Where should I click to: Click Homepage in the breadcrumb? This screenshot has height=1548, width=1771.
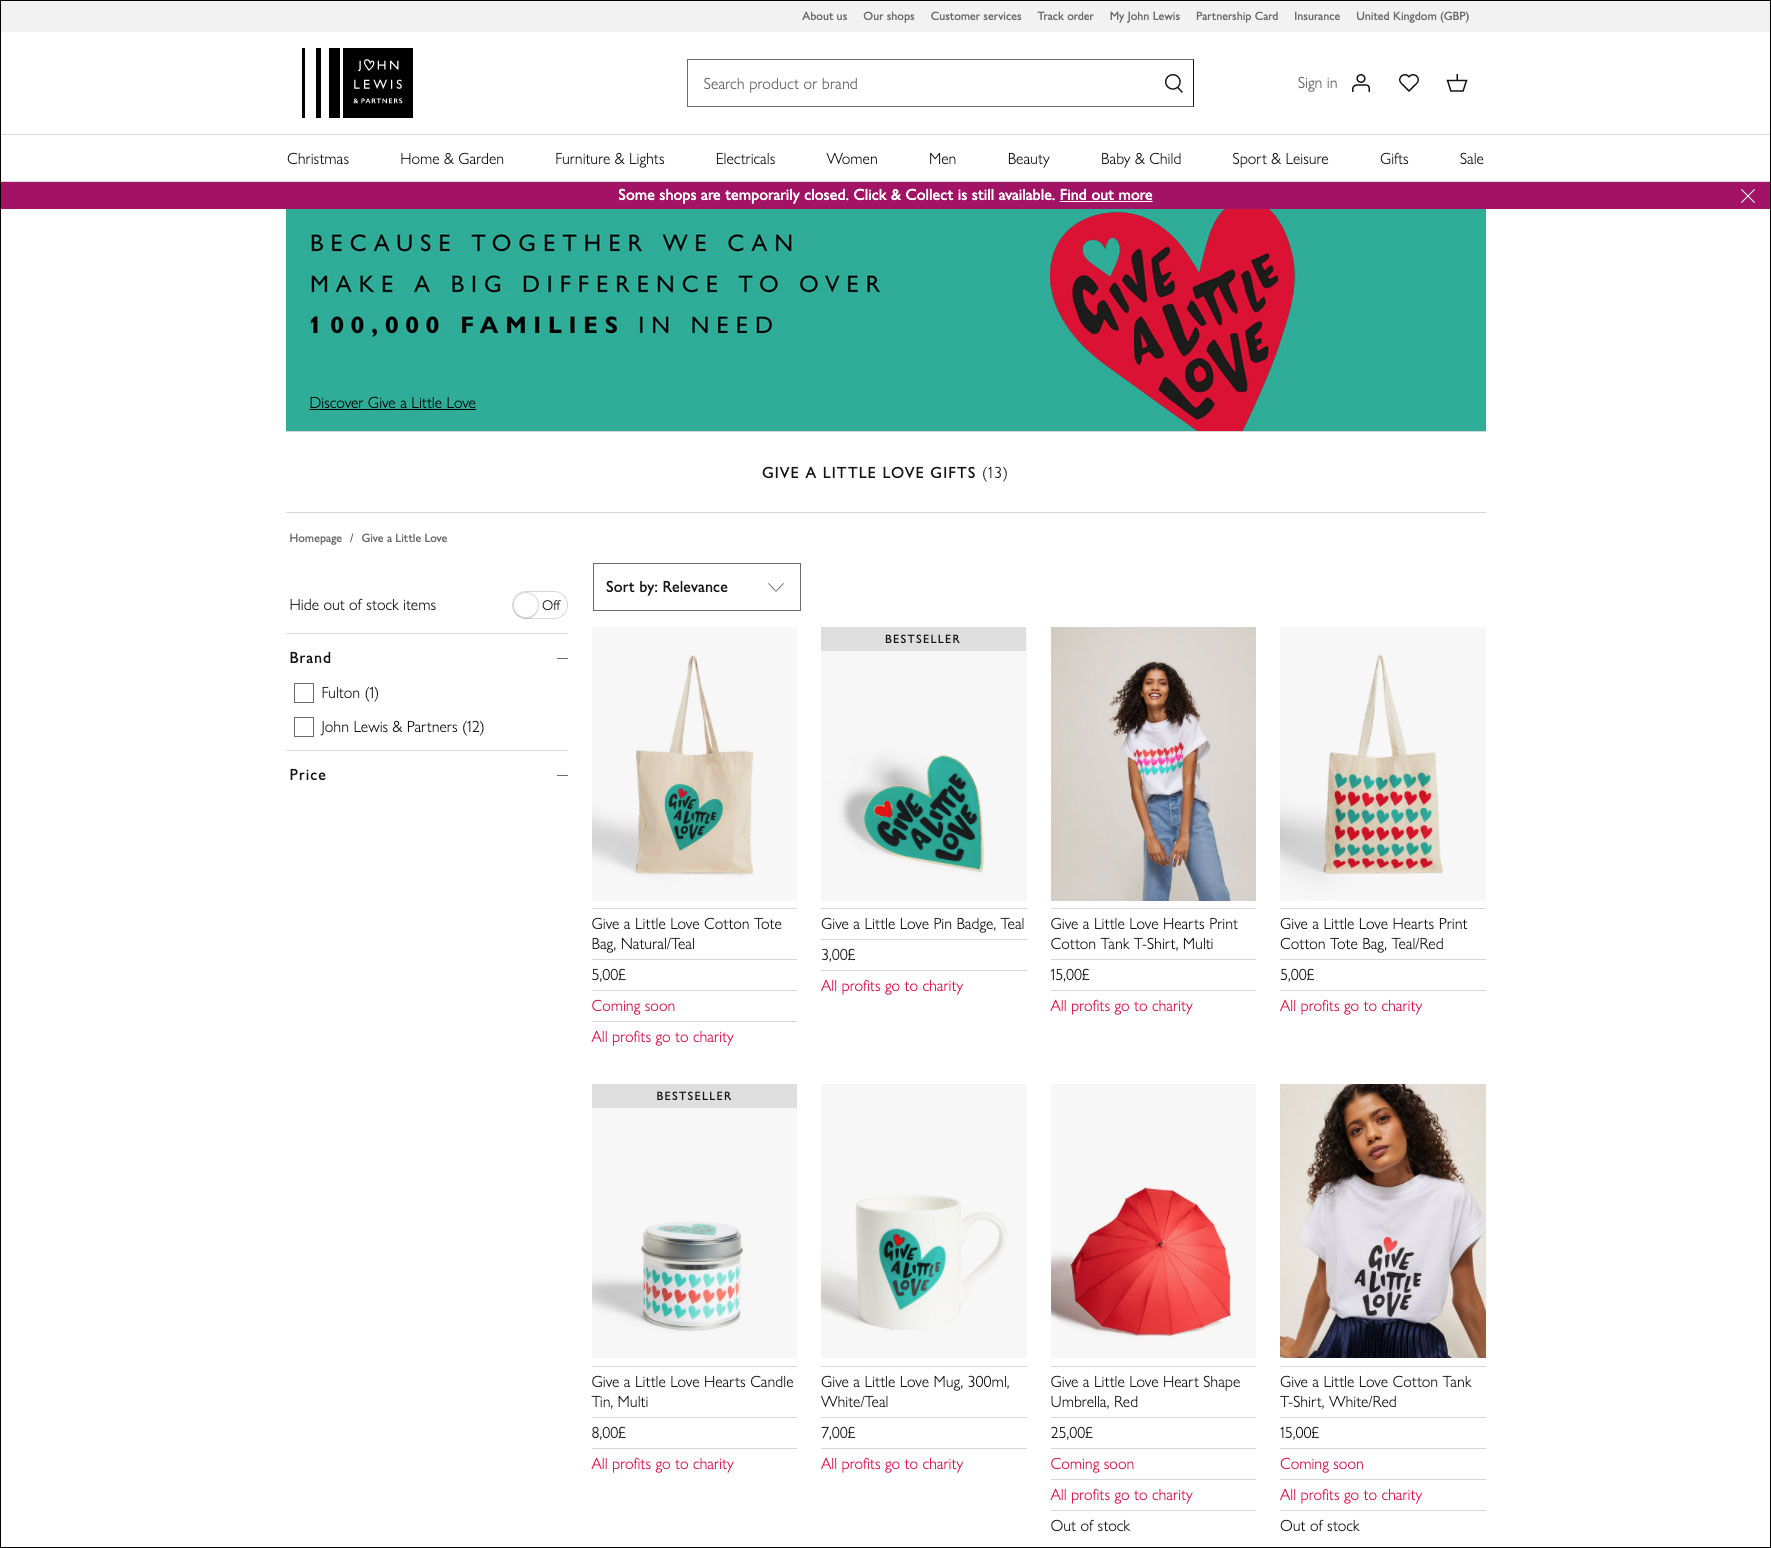pos(315,538)
